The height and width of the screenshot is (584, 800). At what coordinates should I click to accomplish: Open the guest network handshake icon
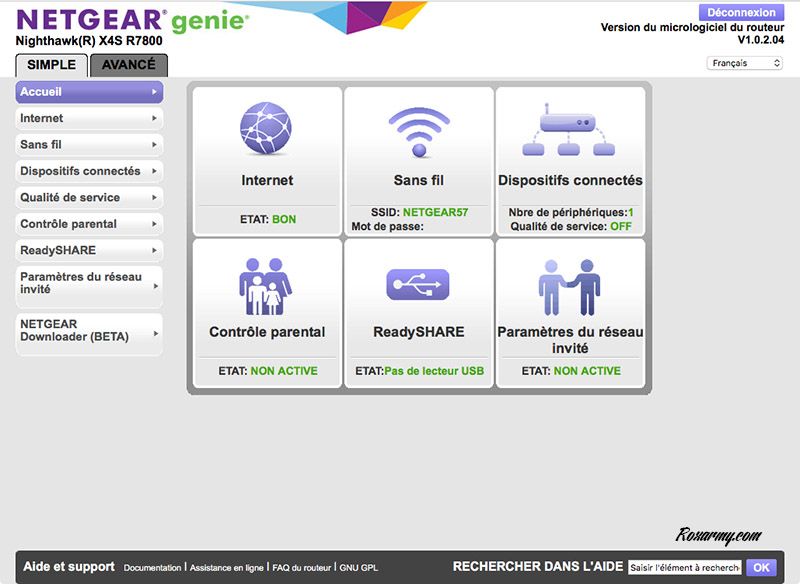pyautogui.click(x=570, y=286)
